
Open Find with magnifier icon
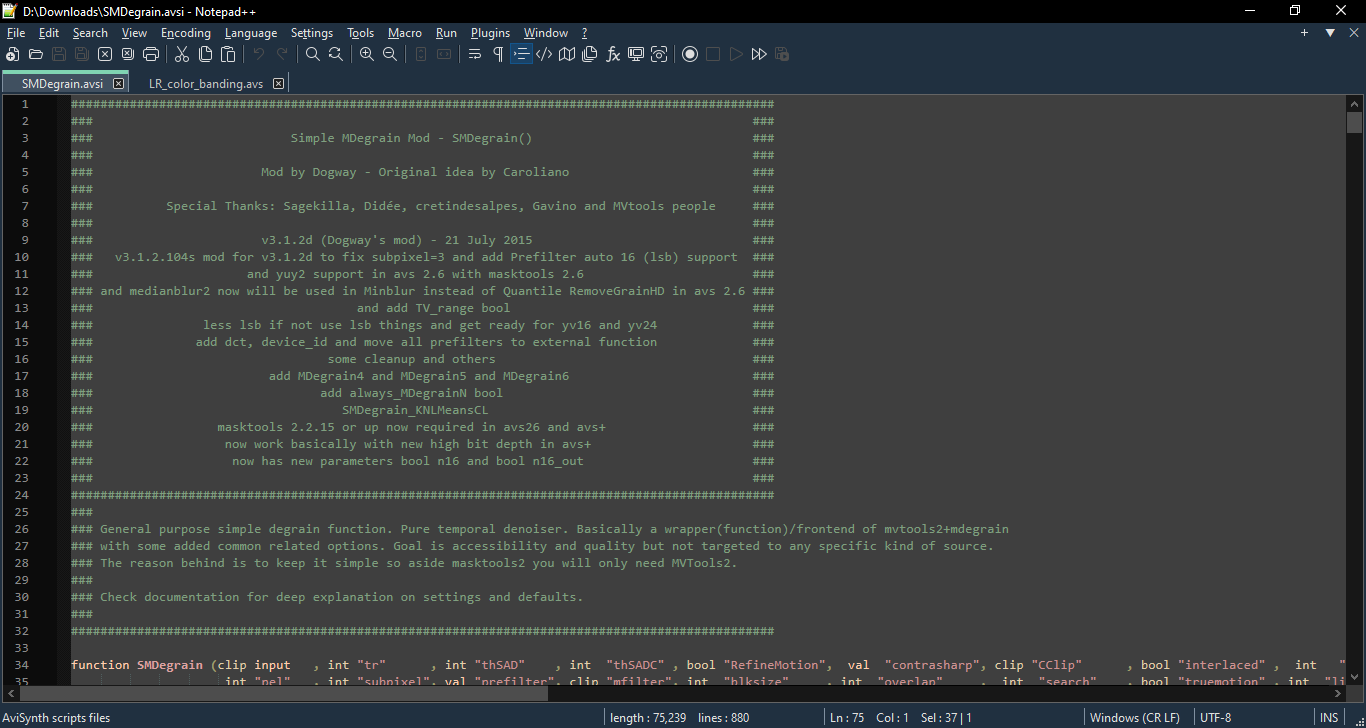[313, 54]
